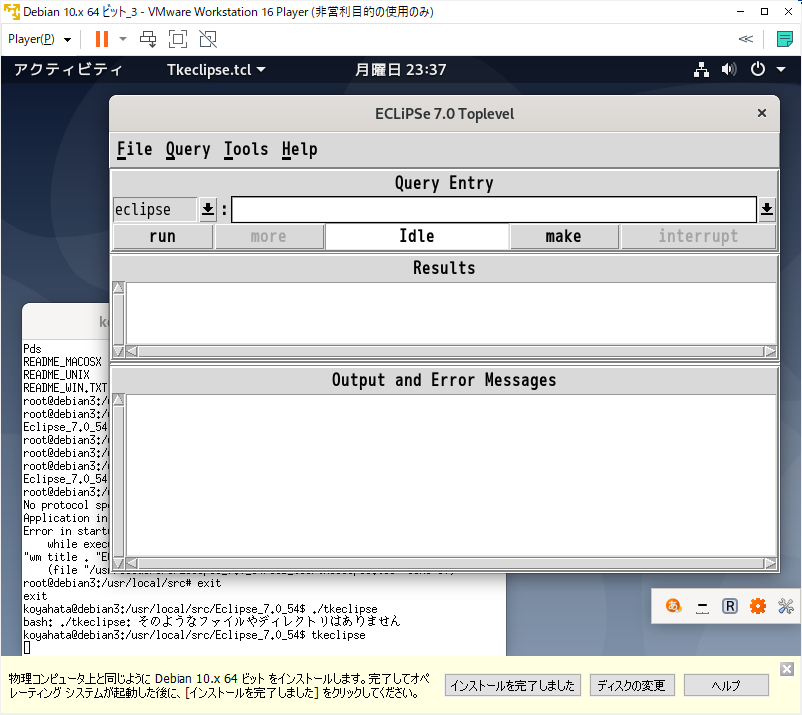Click the orange Japanese あ input mode icon
Screen dimensions: 802x715
click(673, 606)
